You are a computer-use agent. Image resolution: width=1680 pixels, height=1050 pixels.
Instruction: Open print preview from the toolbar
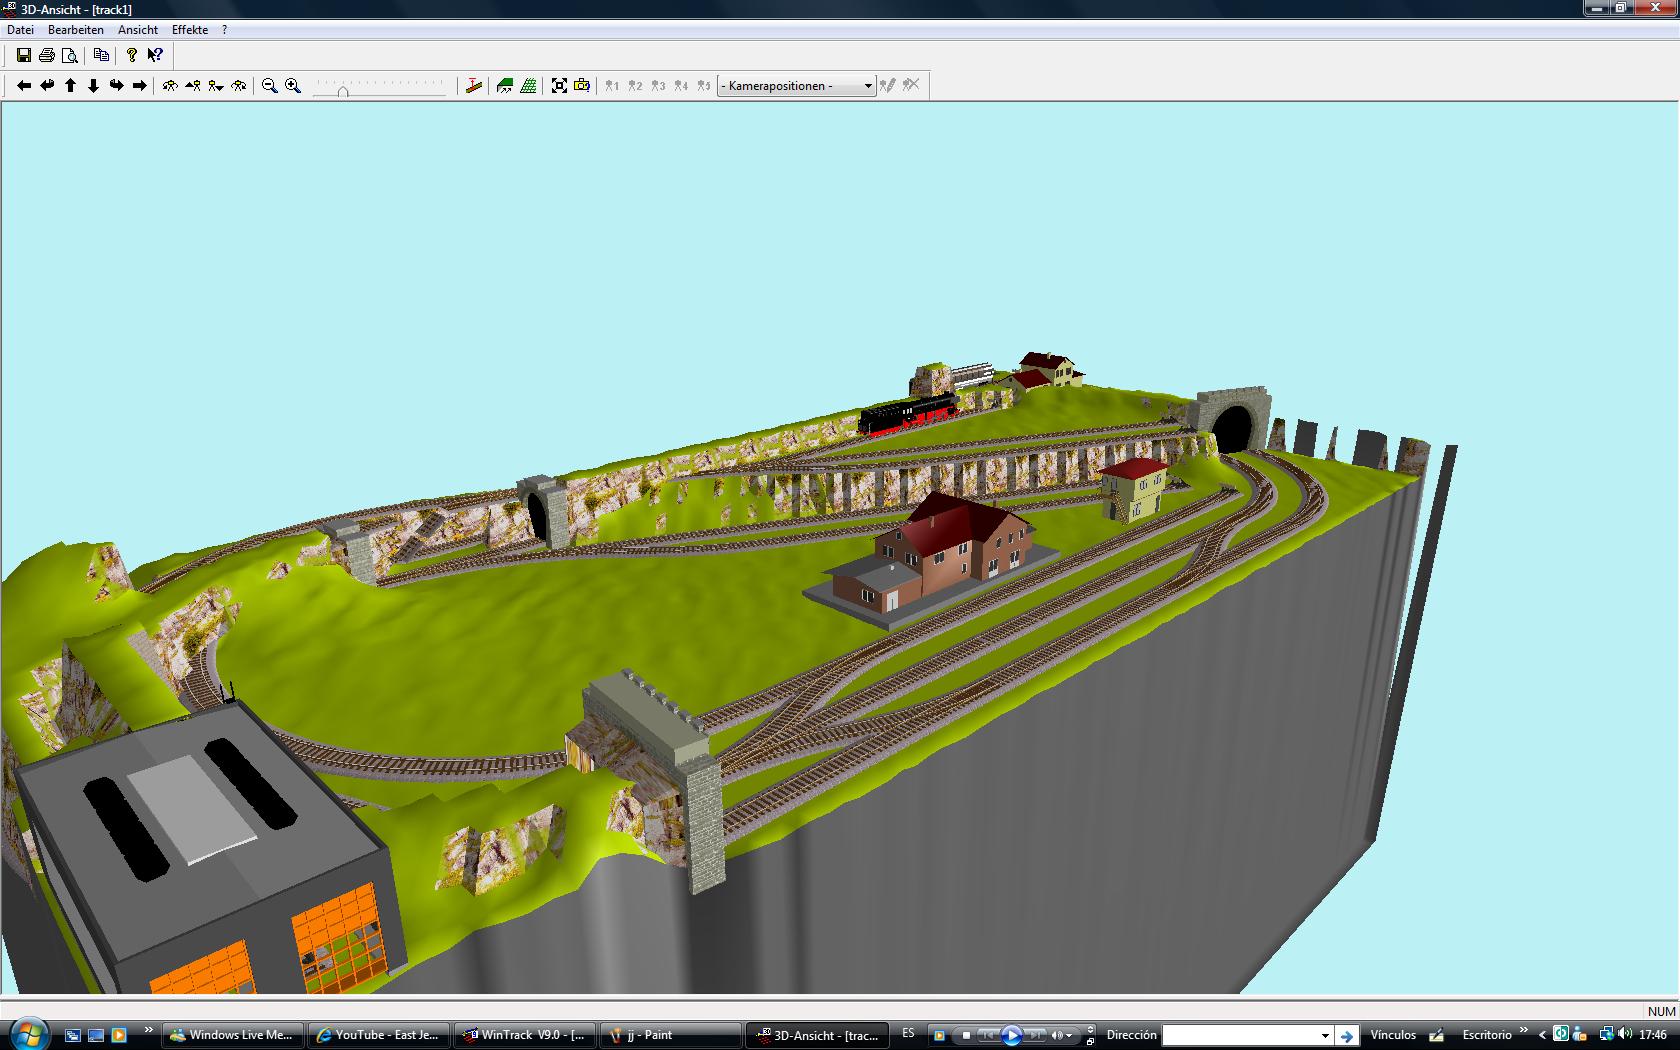click(x=70, y=56)
